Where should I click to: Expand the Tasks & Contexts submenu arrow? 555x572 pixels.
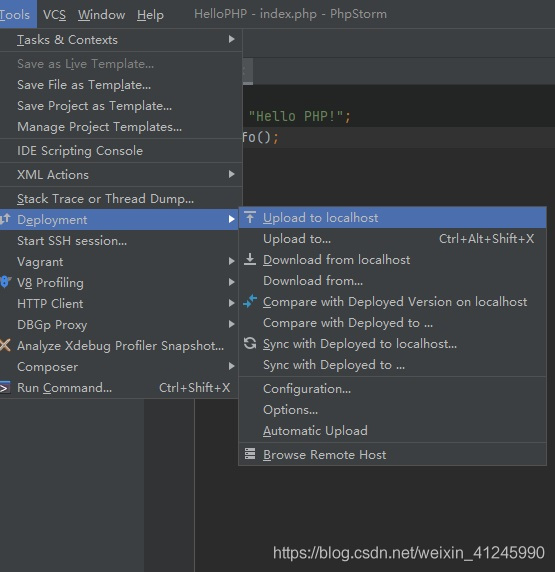231,39
